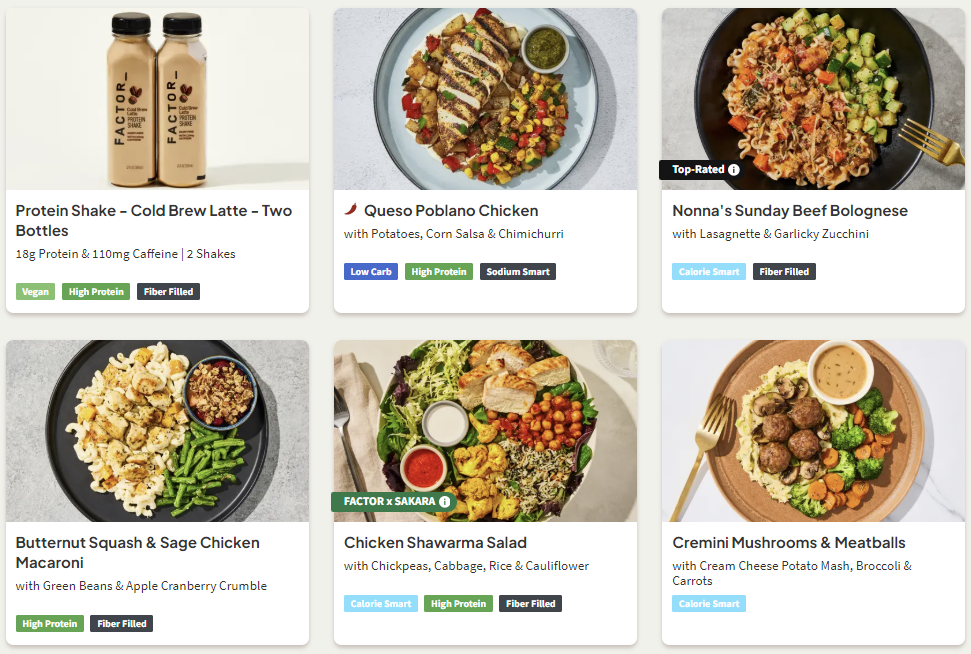Click the Top-Rated info icon
The image size is (971, 654).
tap(734, 170)
